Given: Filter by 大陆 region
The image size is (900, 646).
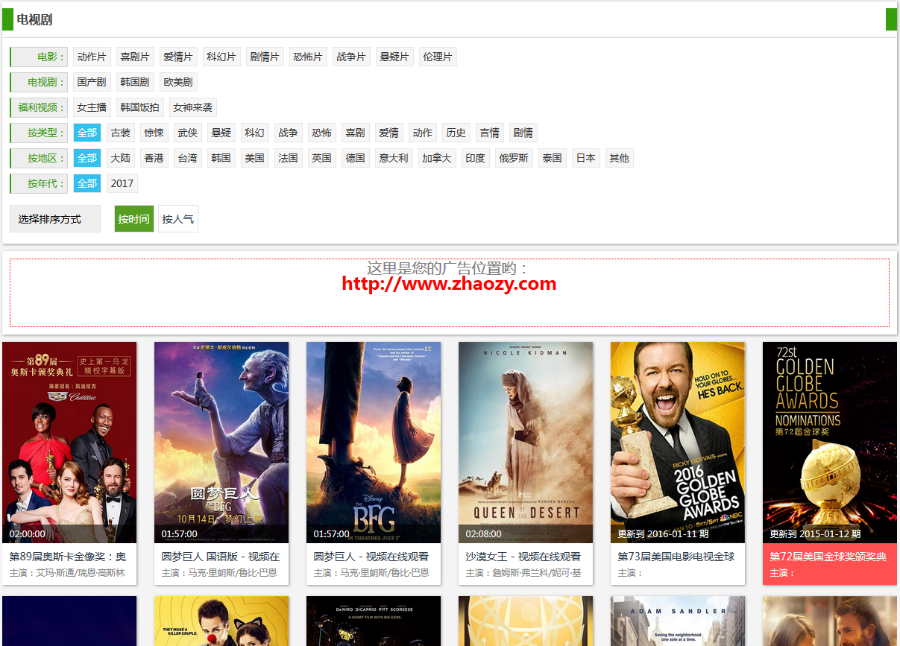Looking at the screenshot, I should pyautogui.click(x=121, y=158).
